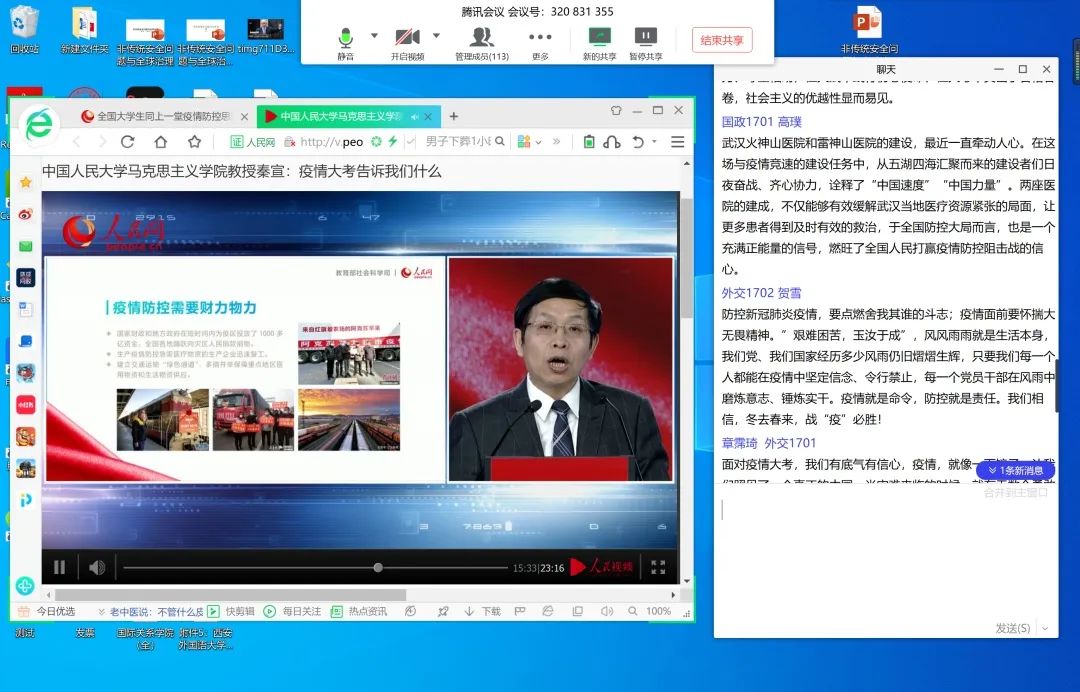Click the 更多 three-dots icon

(540, 37)
